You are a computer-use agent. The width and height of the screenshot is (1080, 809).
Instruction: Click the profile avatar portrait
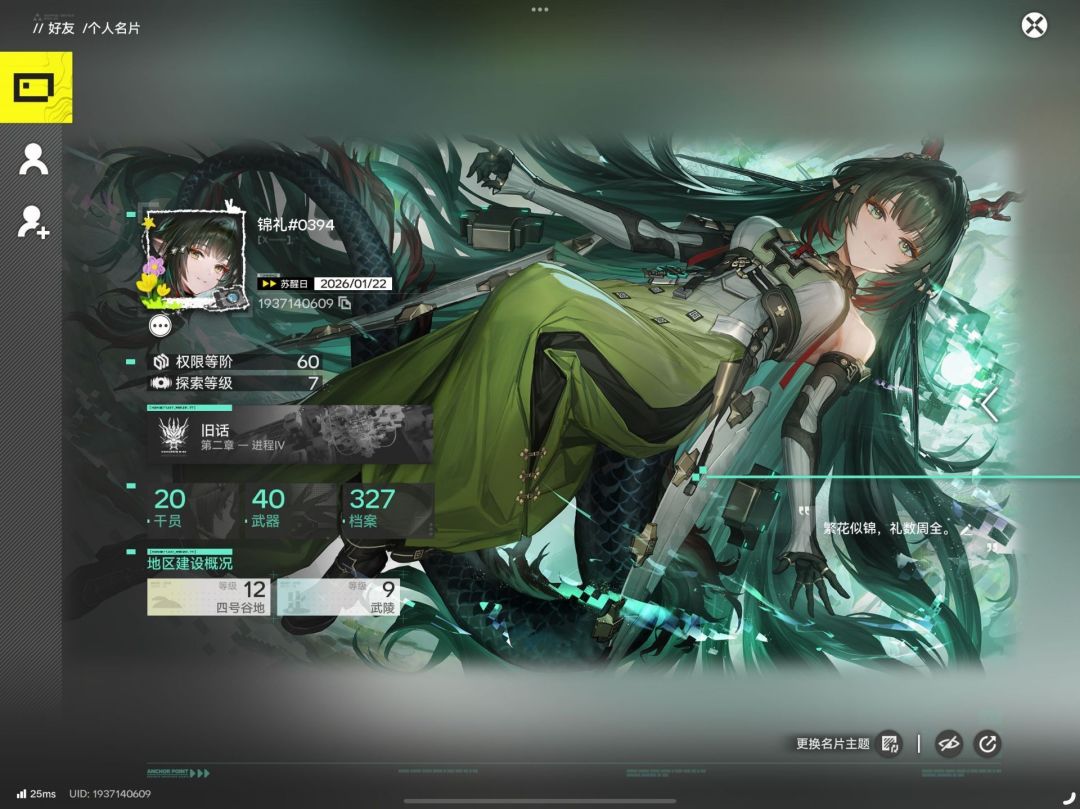coord(195,260)
